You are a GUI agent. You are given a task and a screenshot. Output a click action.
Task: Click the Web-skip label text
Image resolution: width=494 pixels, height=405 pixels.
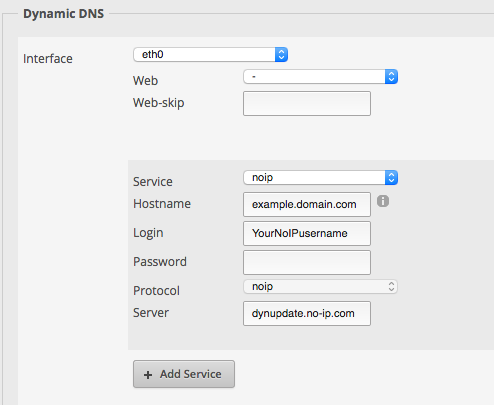tap(159, 103)
